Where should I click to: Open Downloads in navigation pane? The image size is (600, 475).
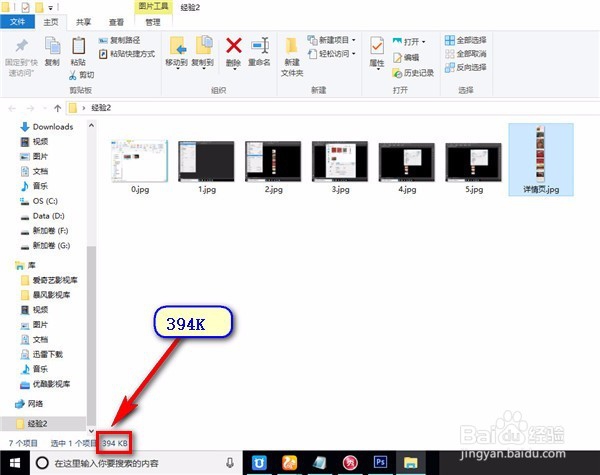pyautogui.click(x=46, y=127)
